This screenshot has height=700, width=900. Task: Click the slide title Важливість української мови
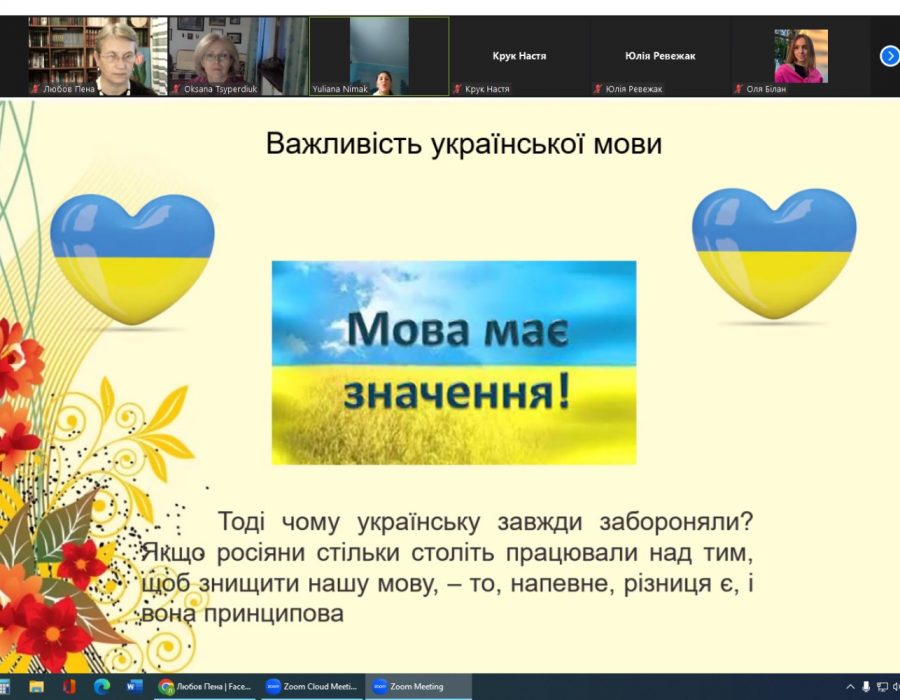(x=464, y=143)
